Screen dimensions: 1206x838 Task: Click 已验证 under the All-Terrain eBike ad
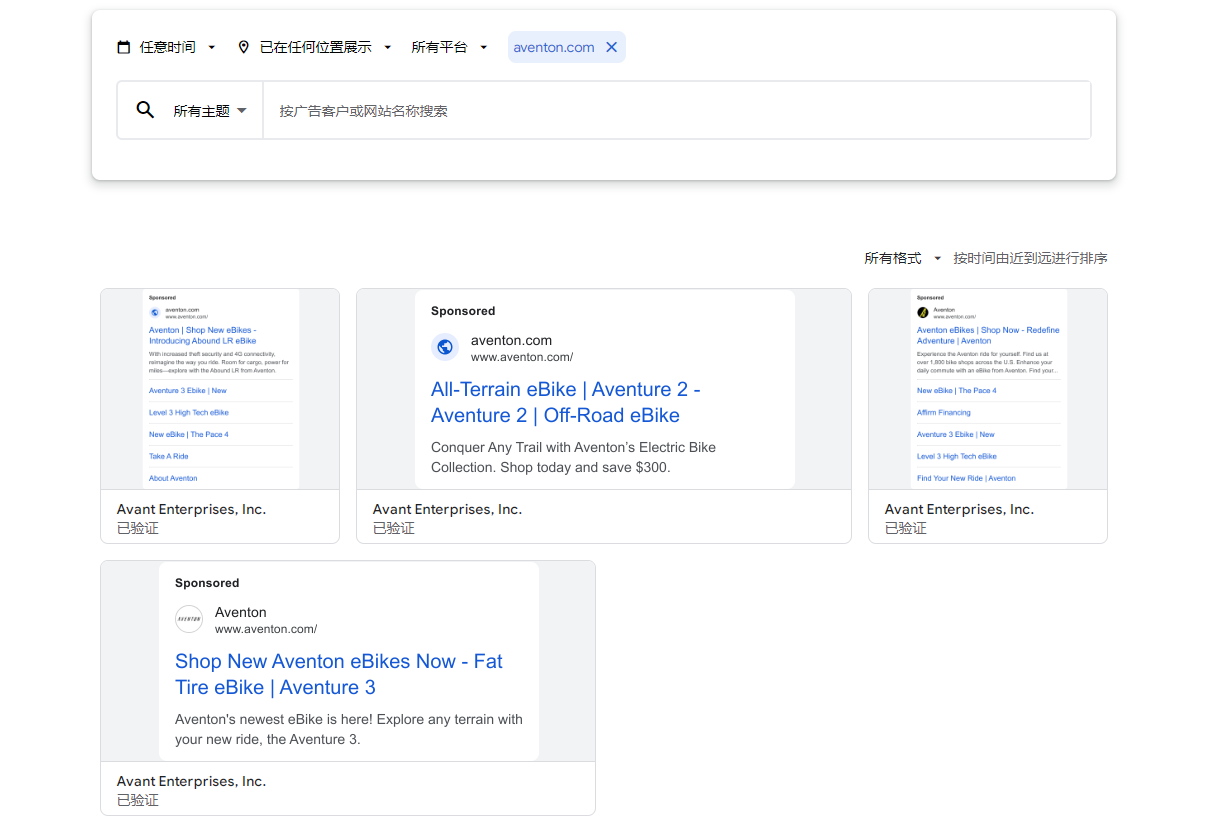tap(394, 528)
